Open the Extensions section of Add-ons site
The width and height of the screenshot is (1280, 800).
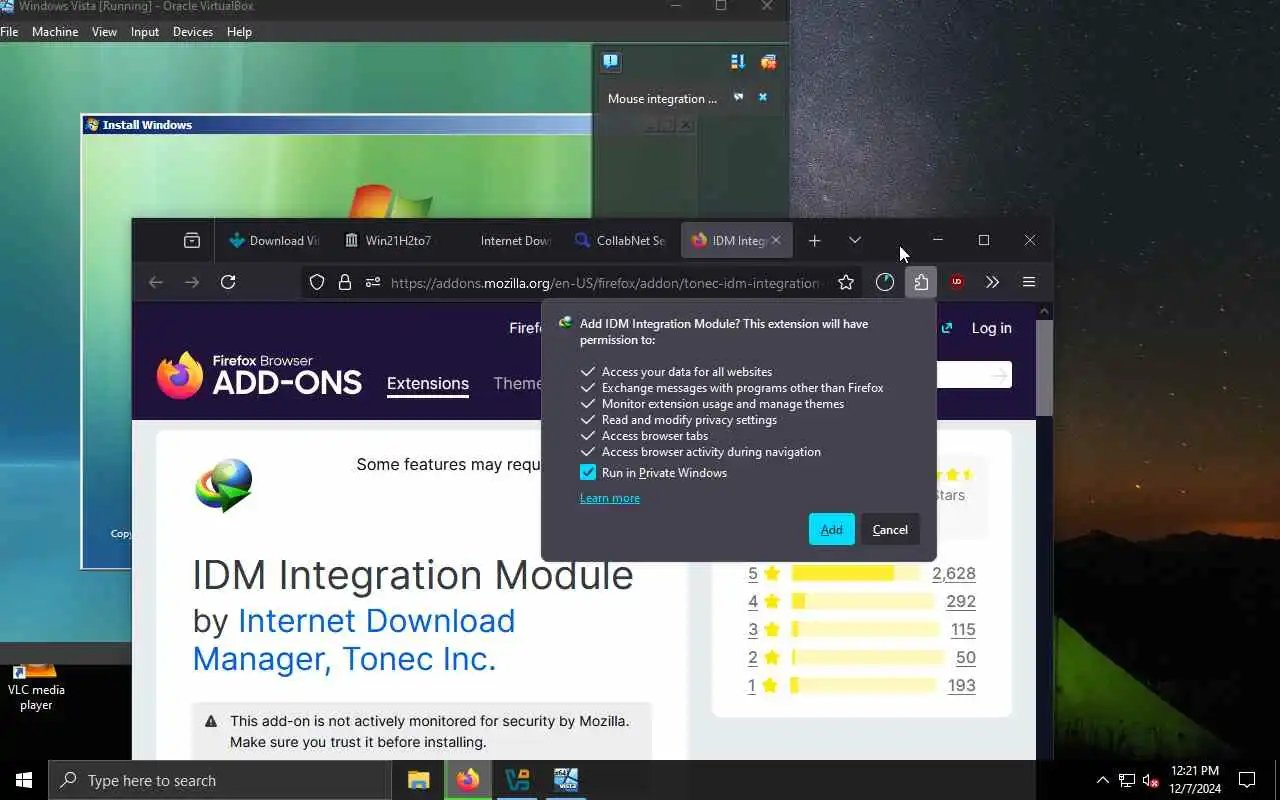428,383
